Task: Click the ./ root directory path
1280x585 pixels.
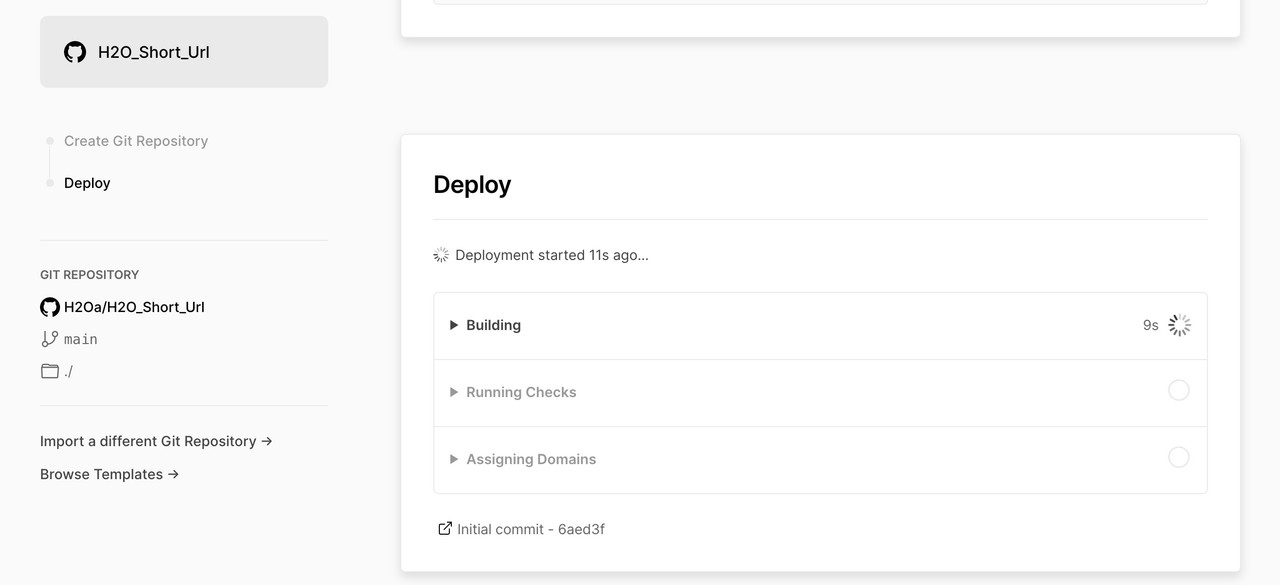Action: (x=68, y=371)
